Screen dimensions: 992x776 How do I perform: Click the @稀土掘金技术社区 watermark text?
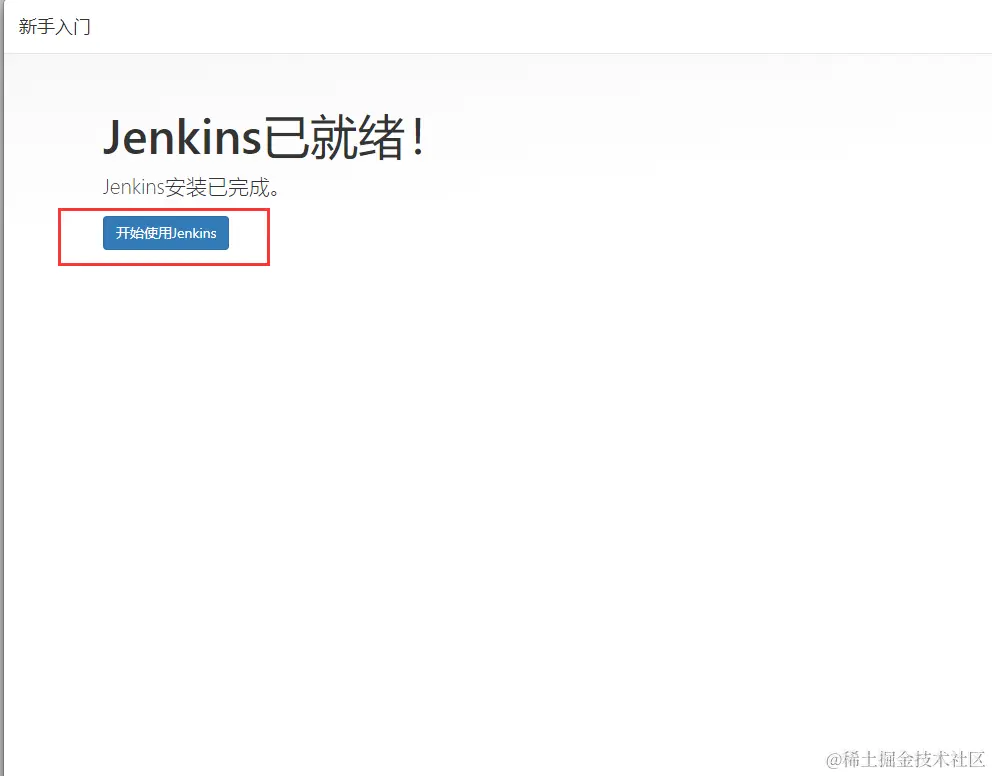[x=906, y=758]
